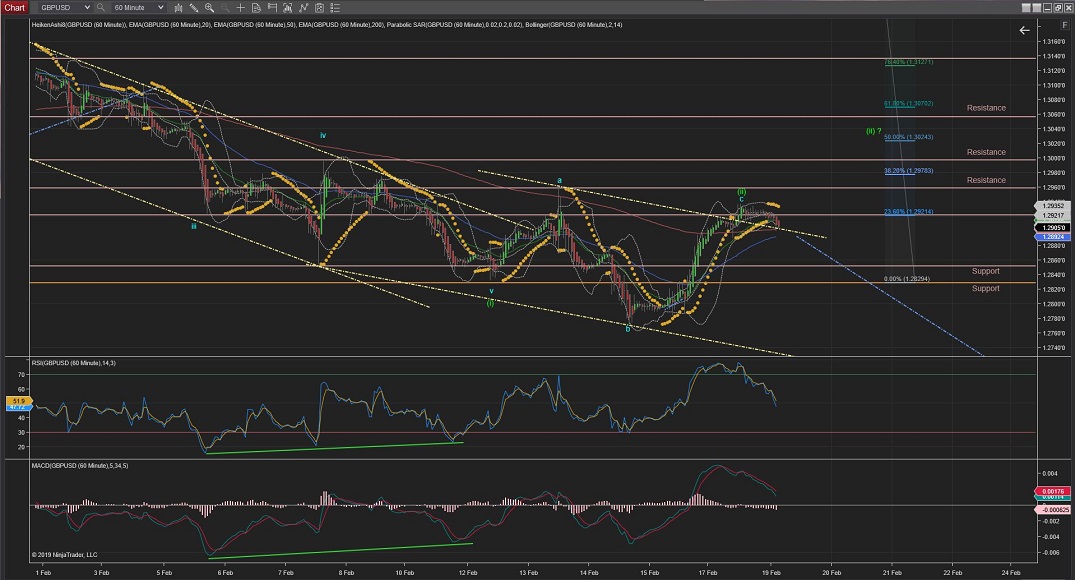Click the 78.40% Fibonacci level label

[908, 62]
